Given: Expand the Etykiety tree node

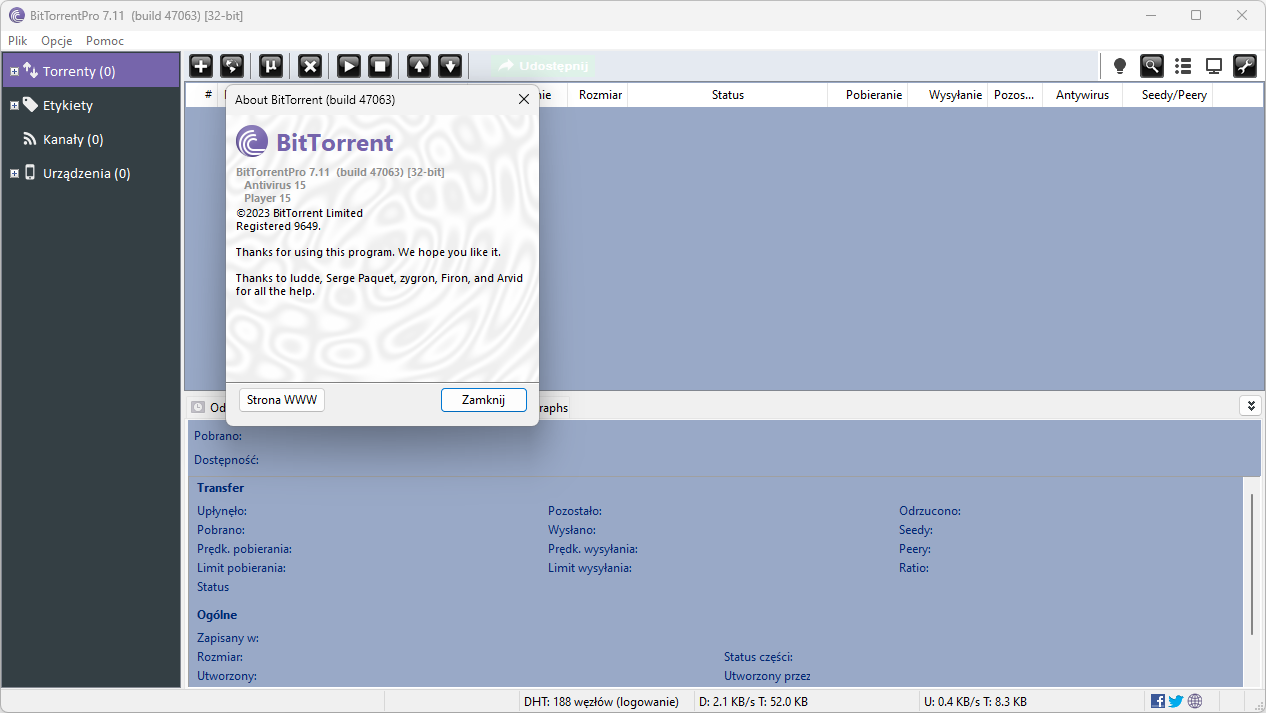Looking at the screenshot, I should coord(14,105).
